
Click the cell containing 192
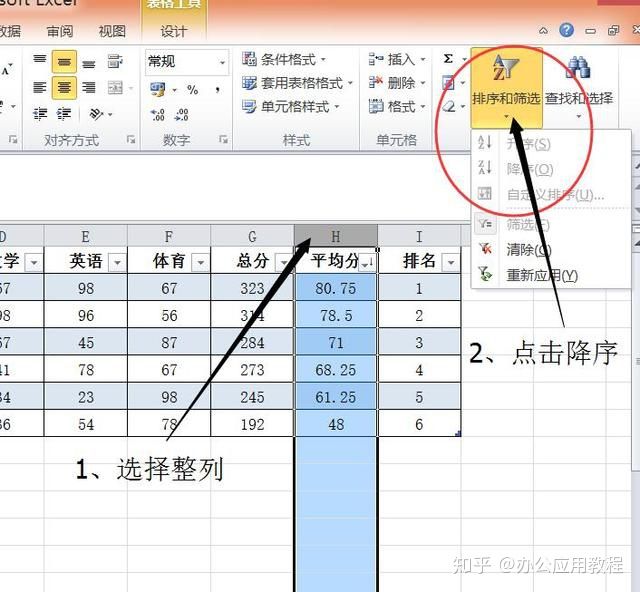252,424
